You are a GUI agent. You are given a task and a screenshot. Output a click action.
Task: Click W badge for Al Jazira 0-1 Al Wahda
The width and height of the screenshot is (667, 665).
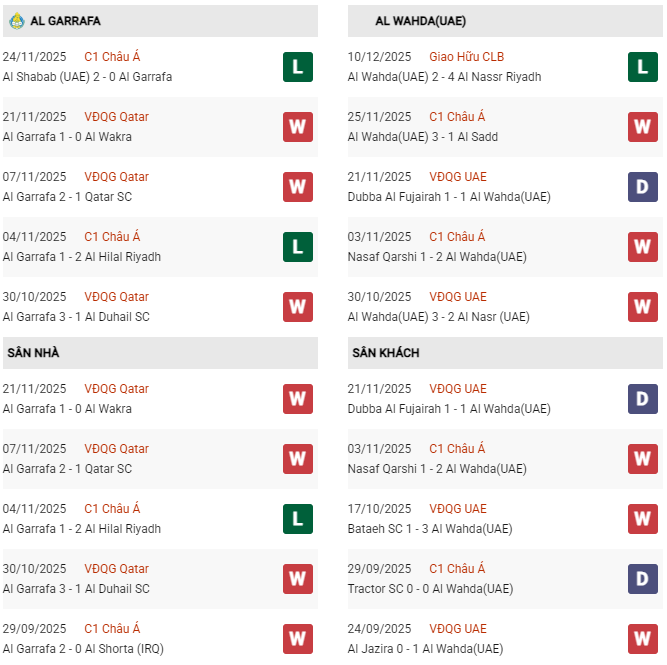tap(643, 639)
